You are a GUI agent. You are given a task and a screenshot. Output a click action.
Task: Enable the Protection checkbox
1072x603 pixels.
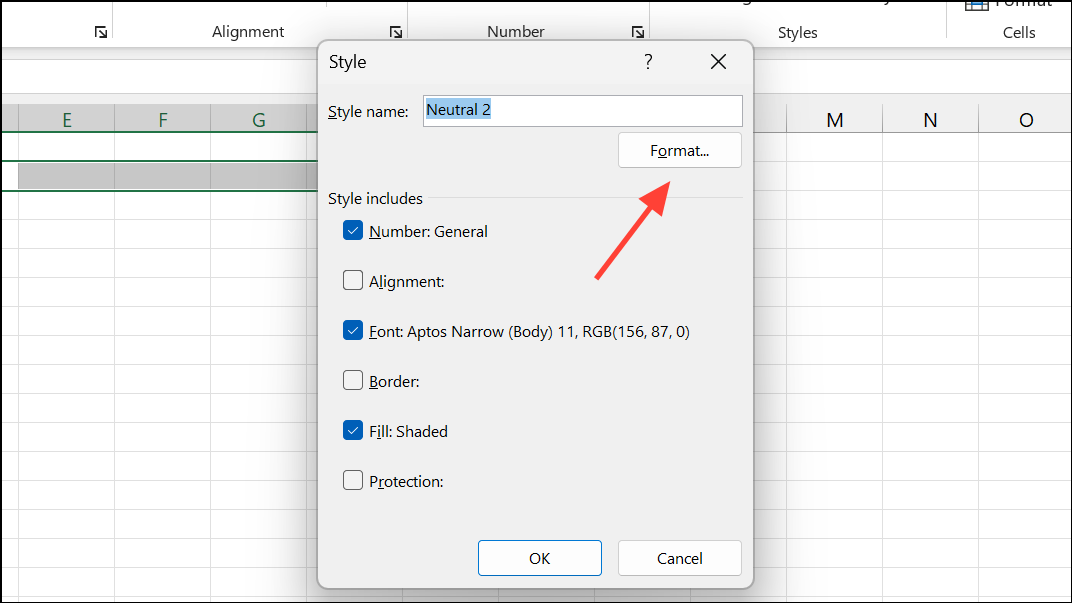(x=353, y=480)
